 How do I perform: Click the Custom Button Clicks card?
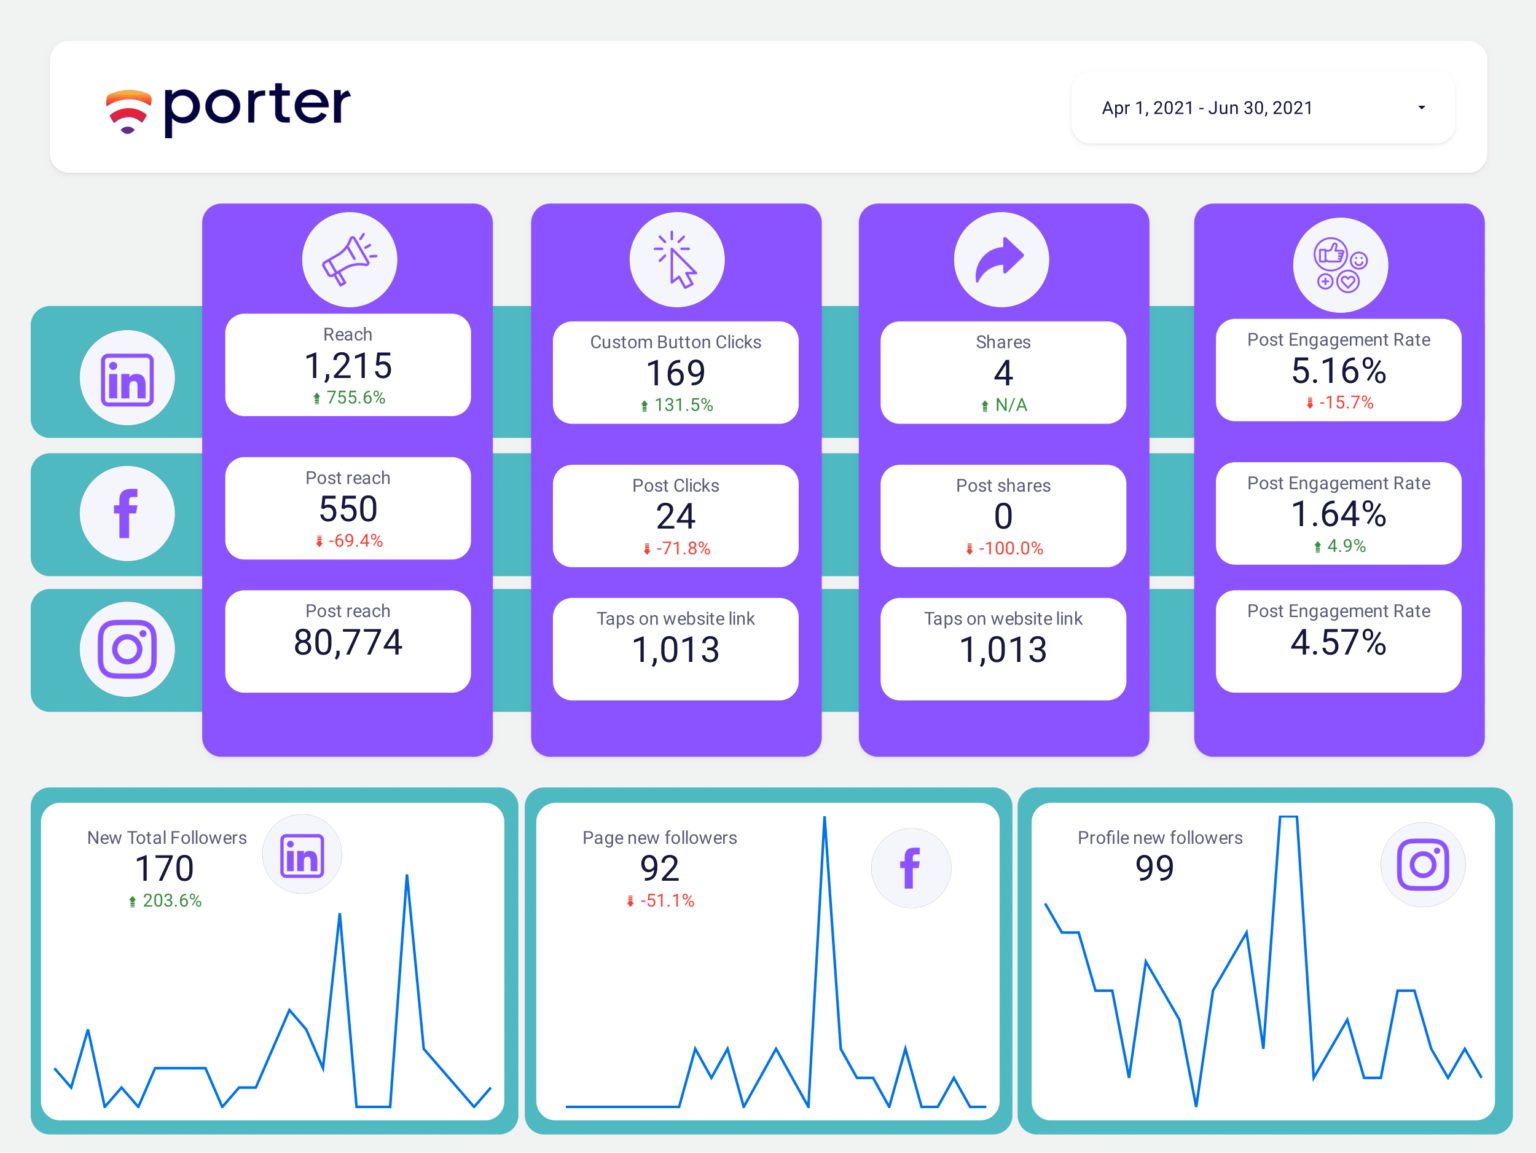pyautogui.click(x=675, y=372)
